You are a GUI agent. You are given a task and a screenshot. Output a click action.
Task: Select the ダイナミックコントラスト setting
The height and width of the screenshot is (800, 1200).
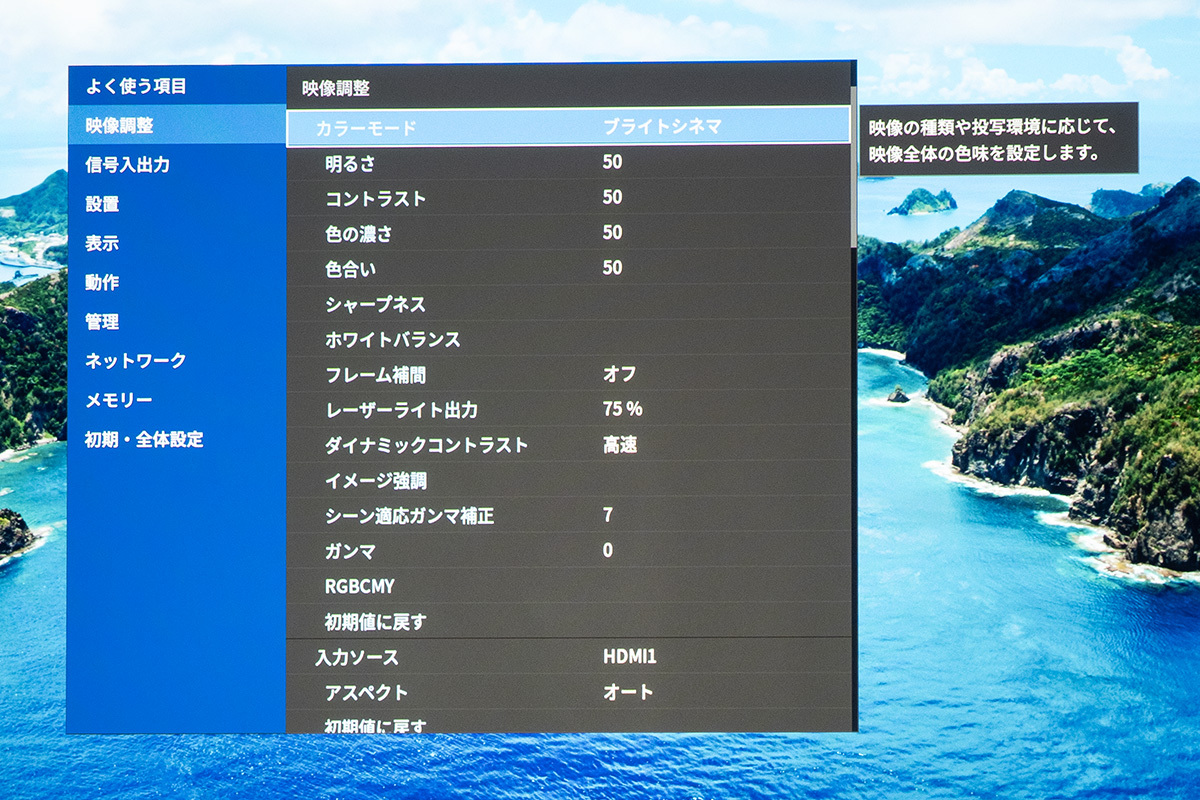(x=568, y=445)
